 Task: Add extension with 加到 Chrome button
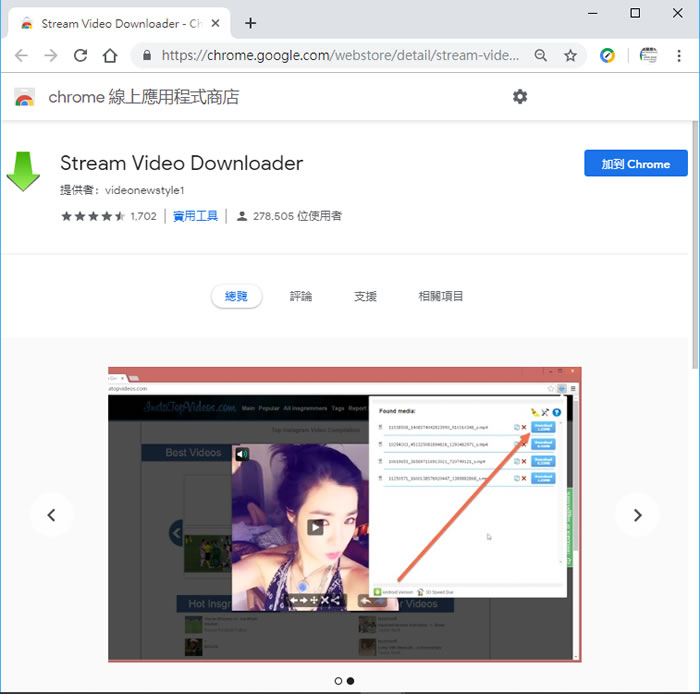click(635, 163)
